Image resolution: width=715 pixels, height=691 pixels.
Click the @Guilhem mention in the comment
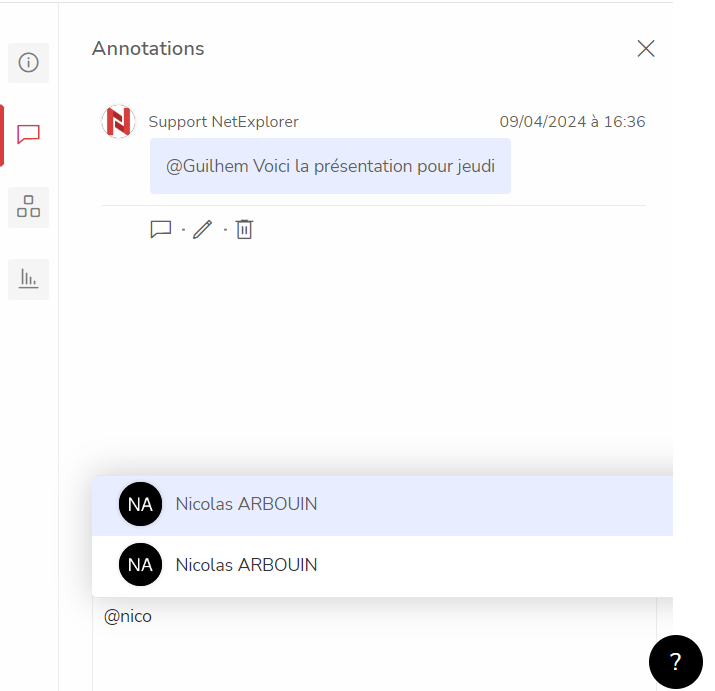[207, 166]
